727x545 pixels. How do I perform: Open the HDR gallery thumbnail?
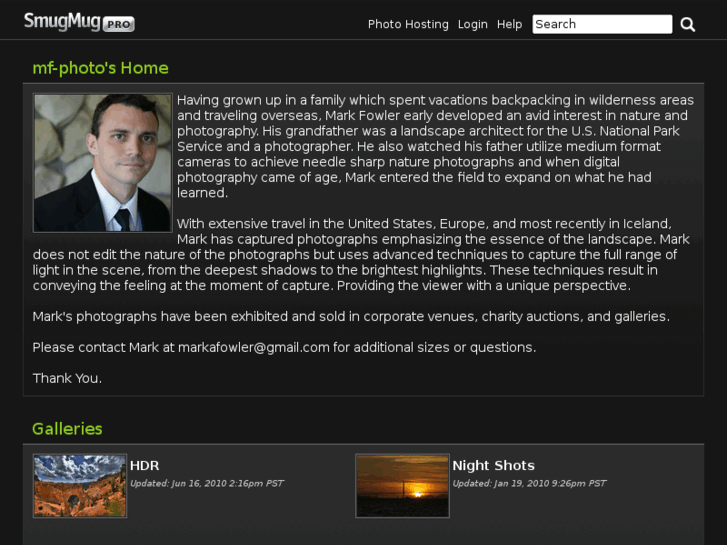click(80, 486)
